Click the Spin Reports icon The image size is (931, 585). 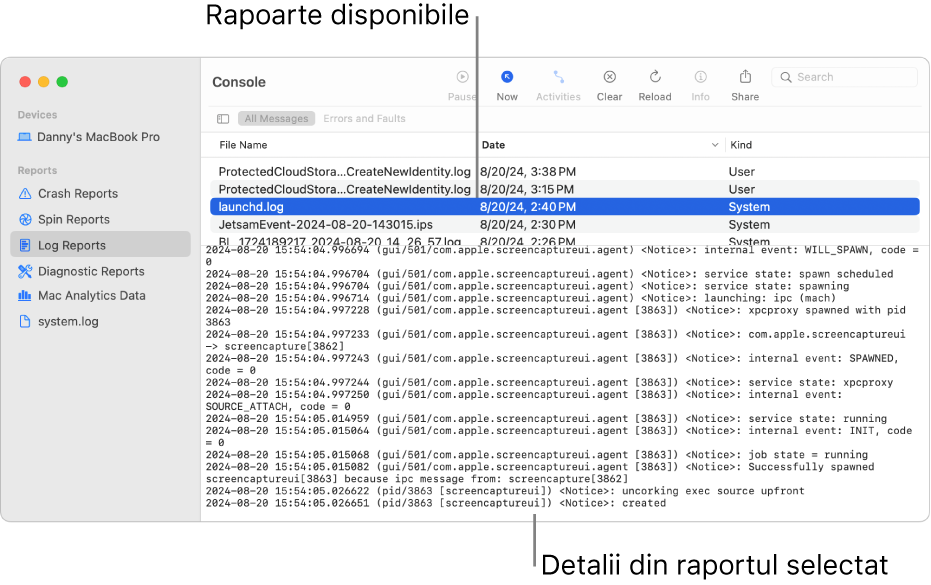pyautogui.click(x=25, y=220)
